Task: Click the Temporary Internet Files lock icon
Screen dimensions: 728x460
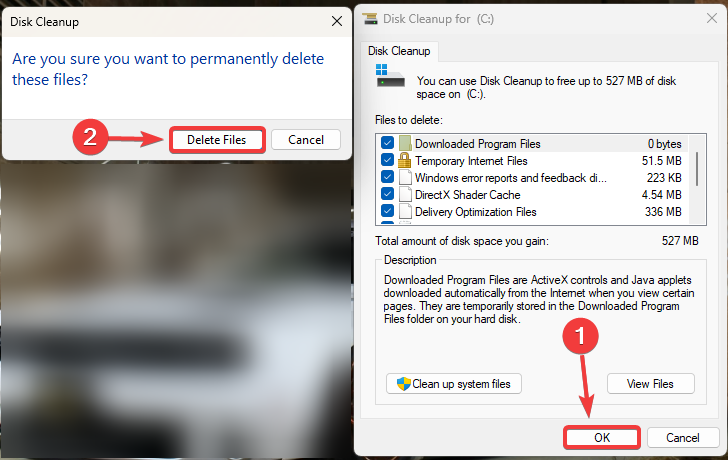Action: (x=405, y=160)
